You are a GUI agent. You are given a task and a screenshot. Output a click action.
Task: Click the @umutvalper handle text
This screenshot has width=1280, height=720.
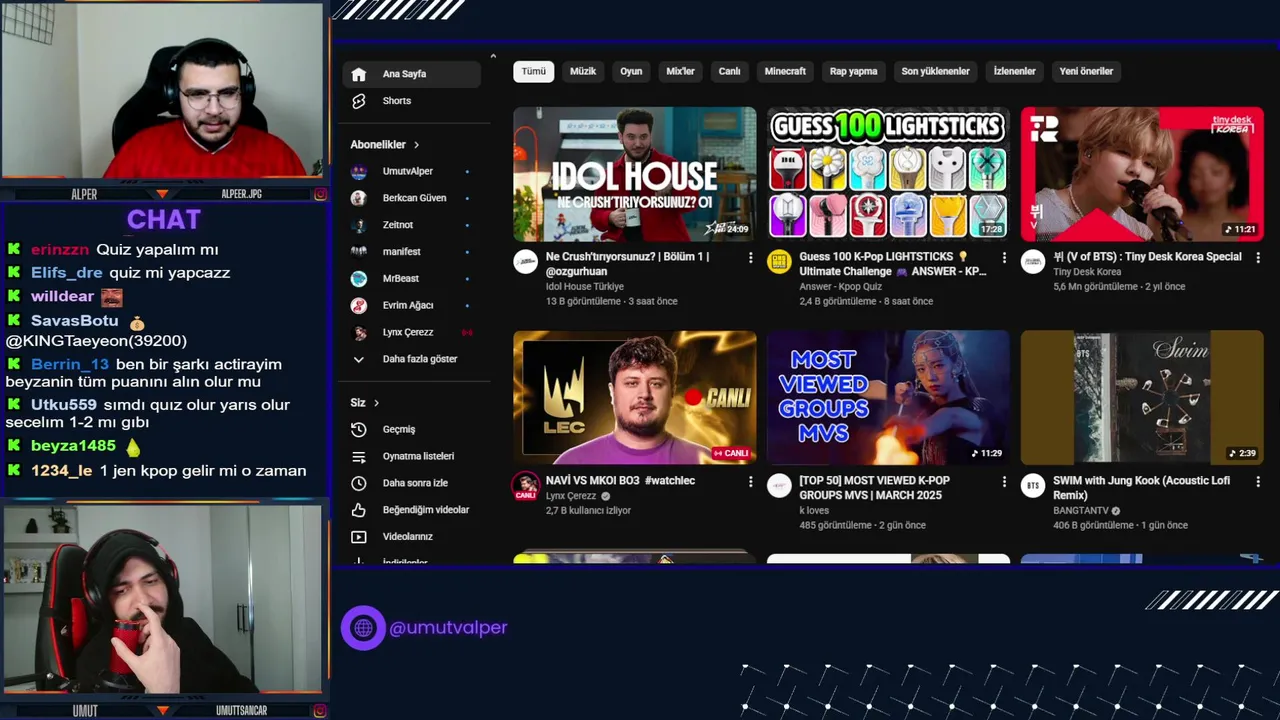pyautogui.click(x=448, y=628)
